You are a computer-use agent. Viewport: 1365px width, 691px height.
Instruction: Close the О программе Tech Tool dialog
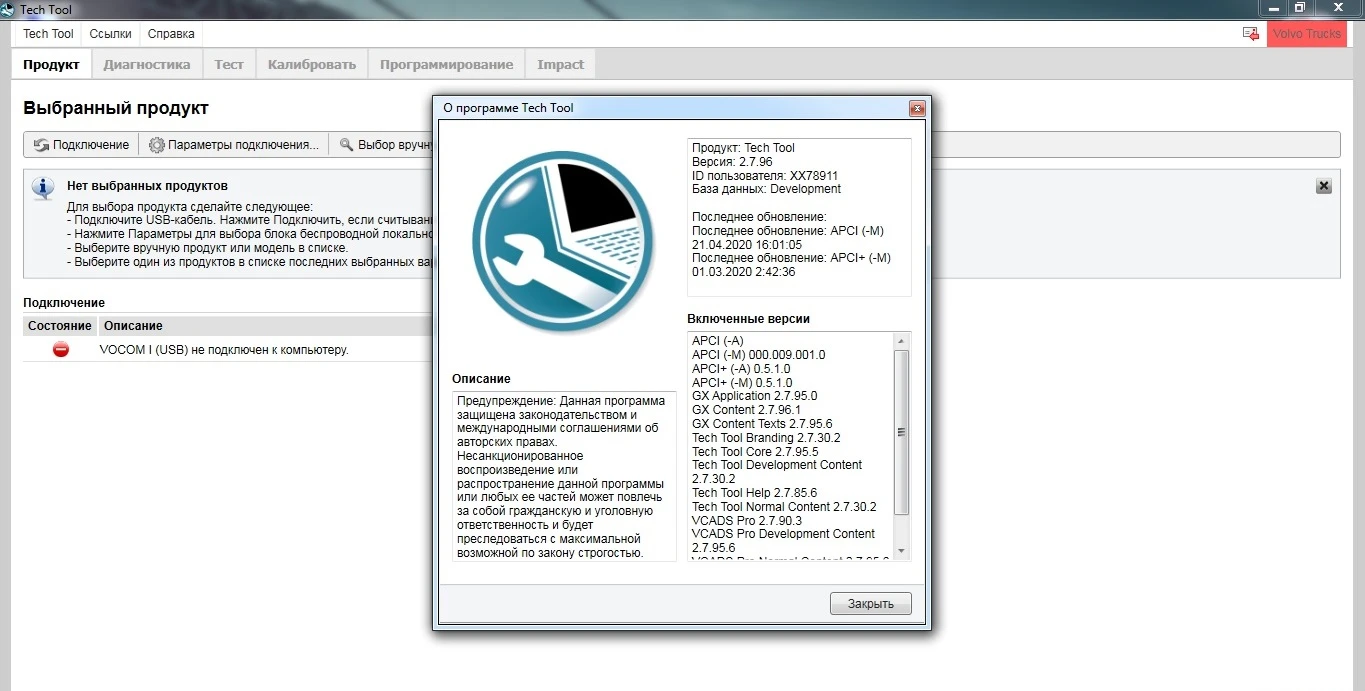(916, 108)
